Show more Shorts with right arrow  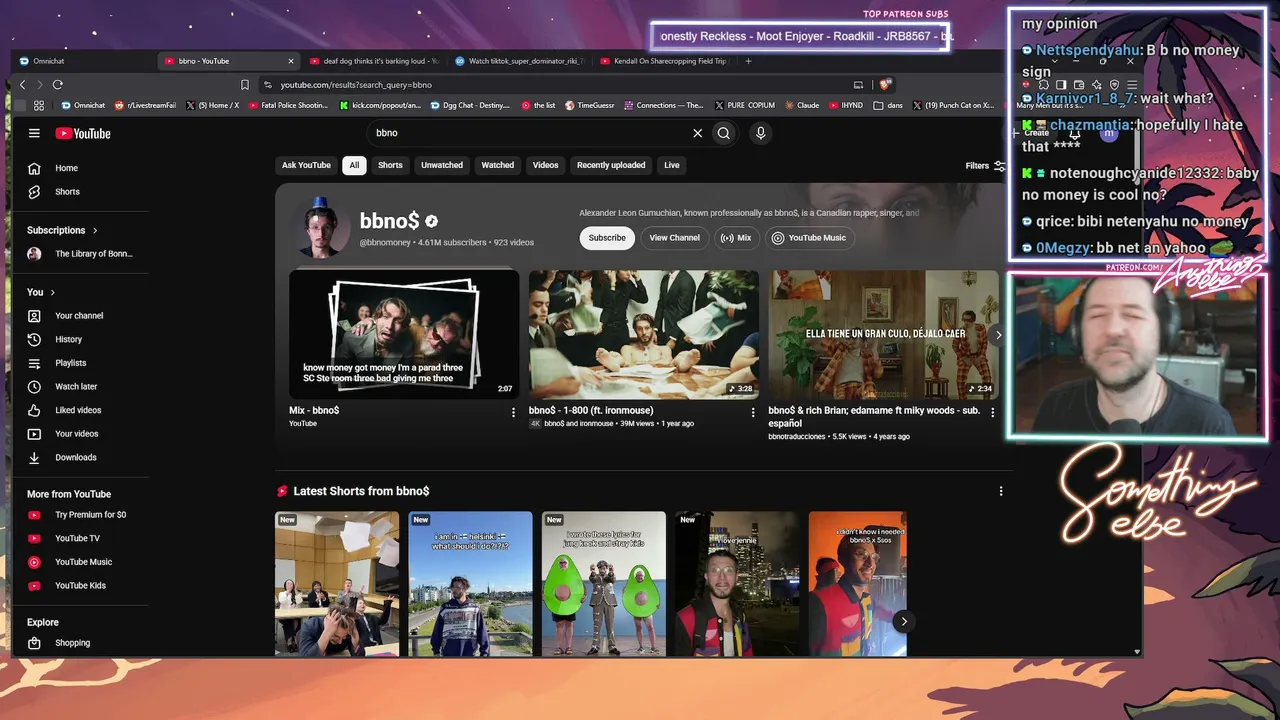(x=904, y=621)
